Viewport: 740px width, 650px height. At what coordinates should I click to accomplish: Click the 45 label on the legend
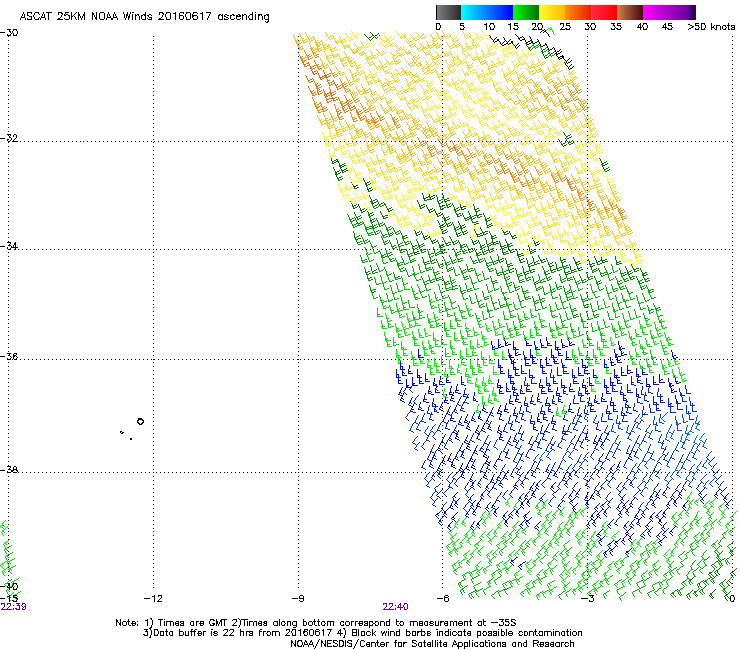pos(667,27)
